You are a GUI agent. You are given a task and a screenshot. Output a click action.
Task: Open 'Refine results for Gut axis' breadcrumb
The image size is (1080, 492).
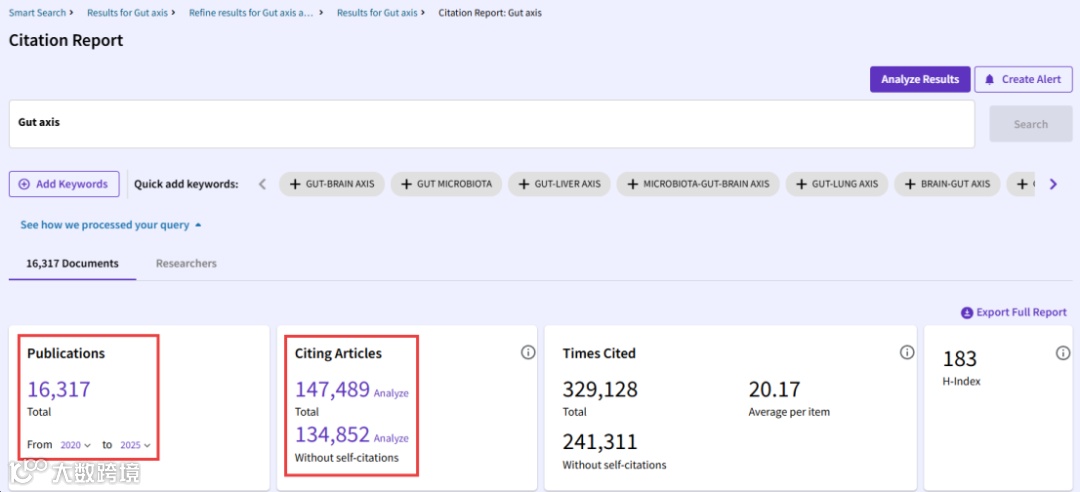[x=251, y=12]
